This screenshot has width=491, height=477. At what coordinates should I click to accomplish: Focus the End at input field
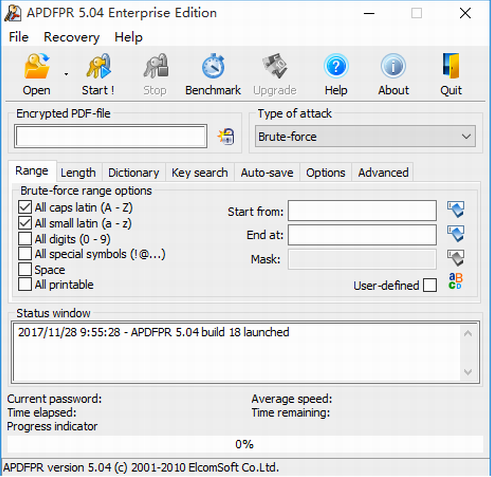tap(362, 235)
